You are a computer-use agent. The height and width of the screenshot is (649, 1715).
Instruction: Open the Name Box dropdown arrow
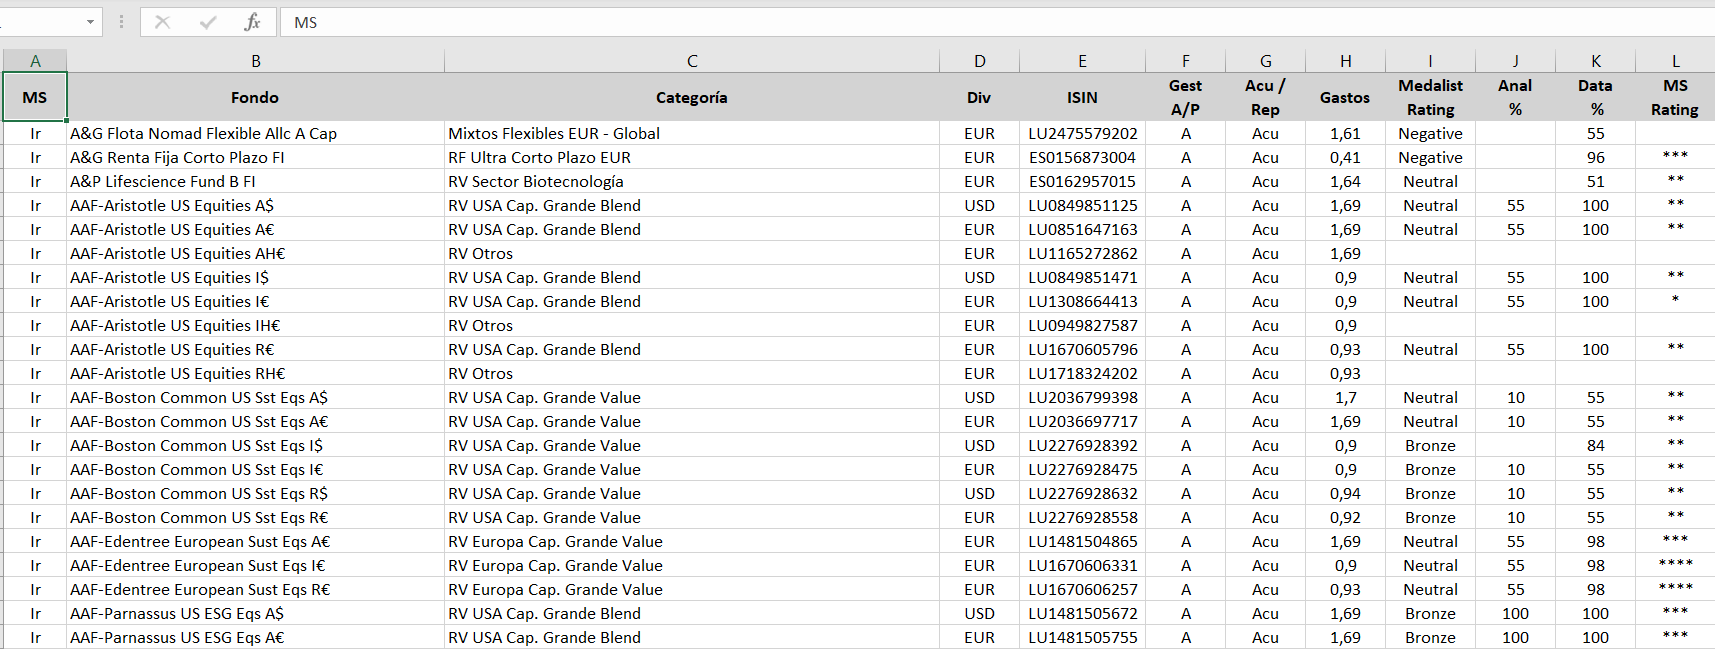[x=90, y=22]
